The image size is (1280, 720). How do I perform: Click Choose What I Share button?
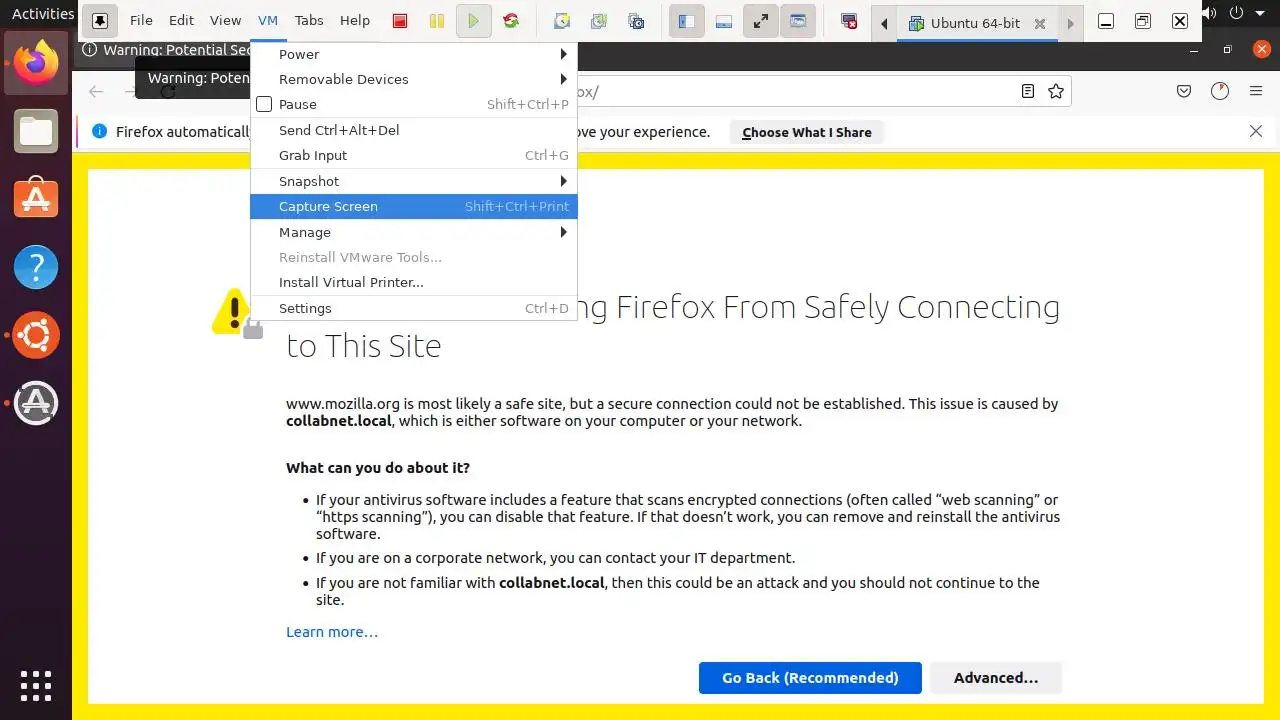coord(807,132)
